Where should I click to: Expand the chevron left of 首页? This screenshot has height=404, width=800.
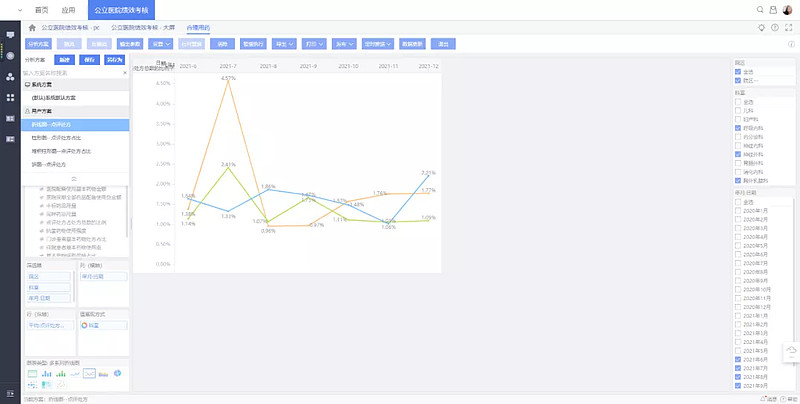tap(20, 10)
